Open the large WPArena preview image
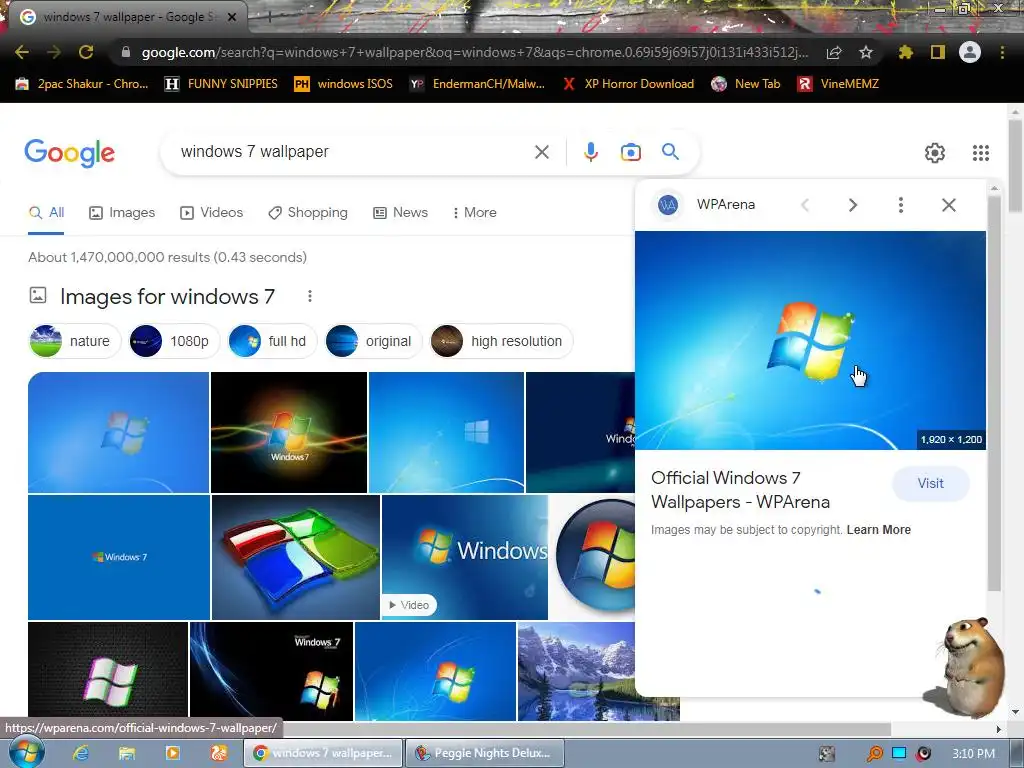Screen dimensions: 1024x768 coord(810,340)
